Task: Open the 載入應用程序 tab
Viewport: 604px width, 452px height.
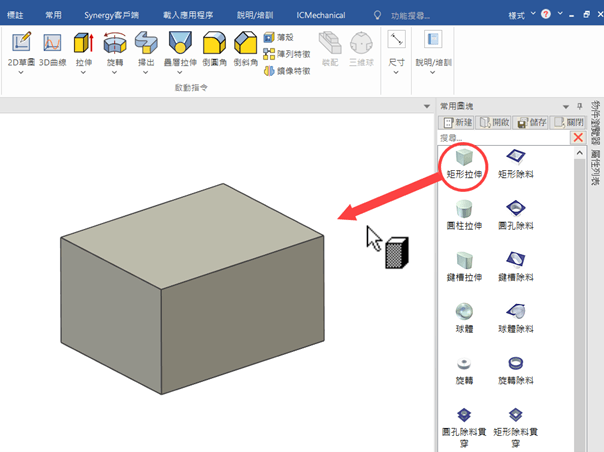Action: point(188,15)
